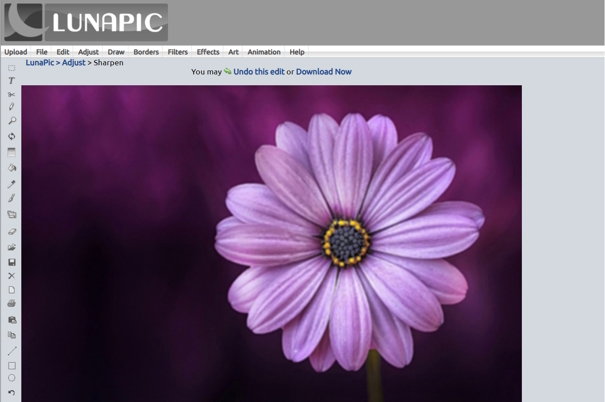Open the File menu
This screenshot has width=605, height=402.
42,52
